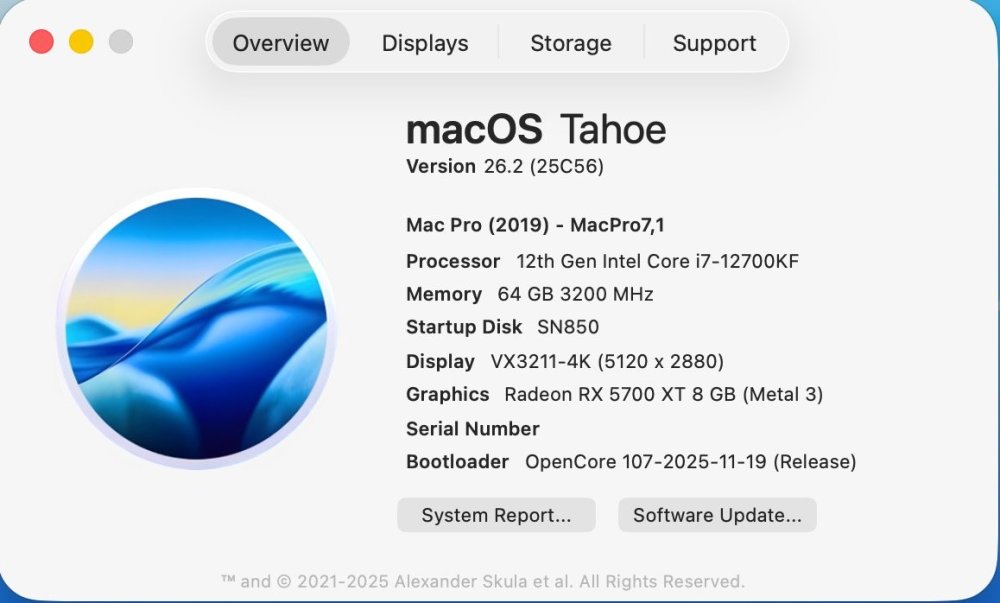This screenshot has width=1000, height=603.
Task: Select the Support tab
Action: point(714,43)
